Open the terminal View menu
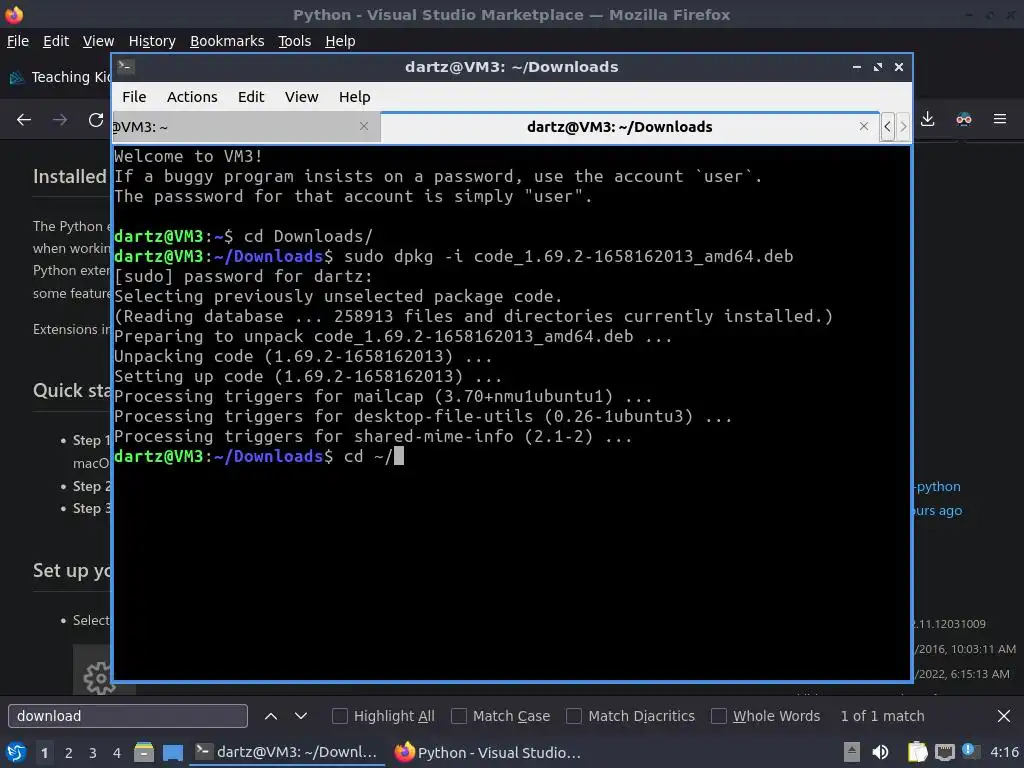1024x768 pixels. click(301, 97)
